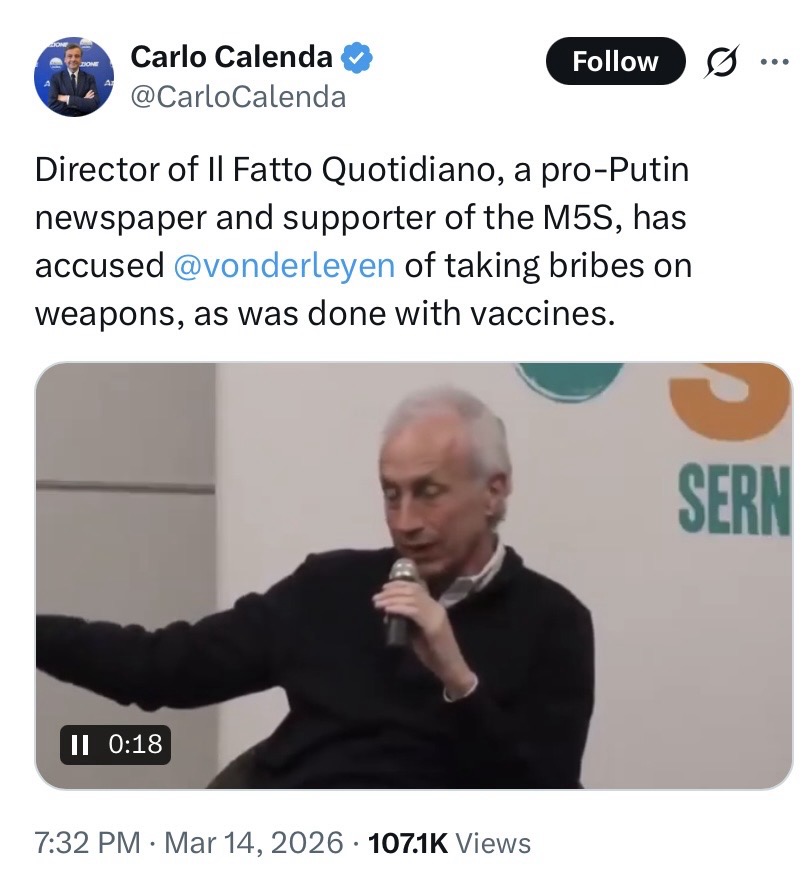This screenshot has height=875, width=812.
Task: Follow Carlo Calenda with the Follow button
Action: [615, 61]
